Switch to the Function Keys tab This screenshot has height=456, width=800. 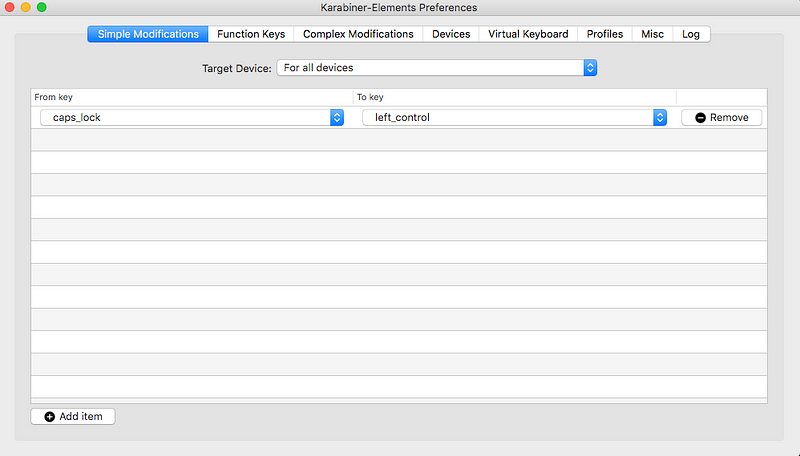(x=251, y=34)
